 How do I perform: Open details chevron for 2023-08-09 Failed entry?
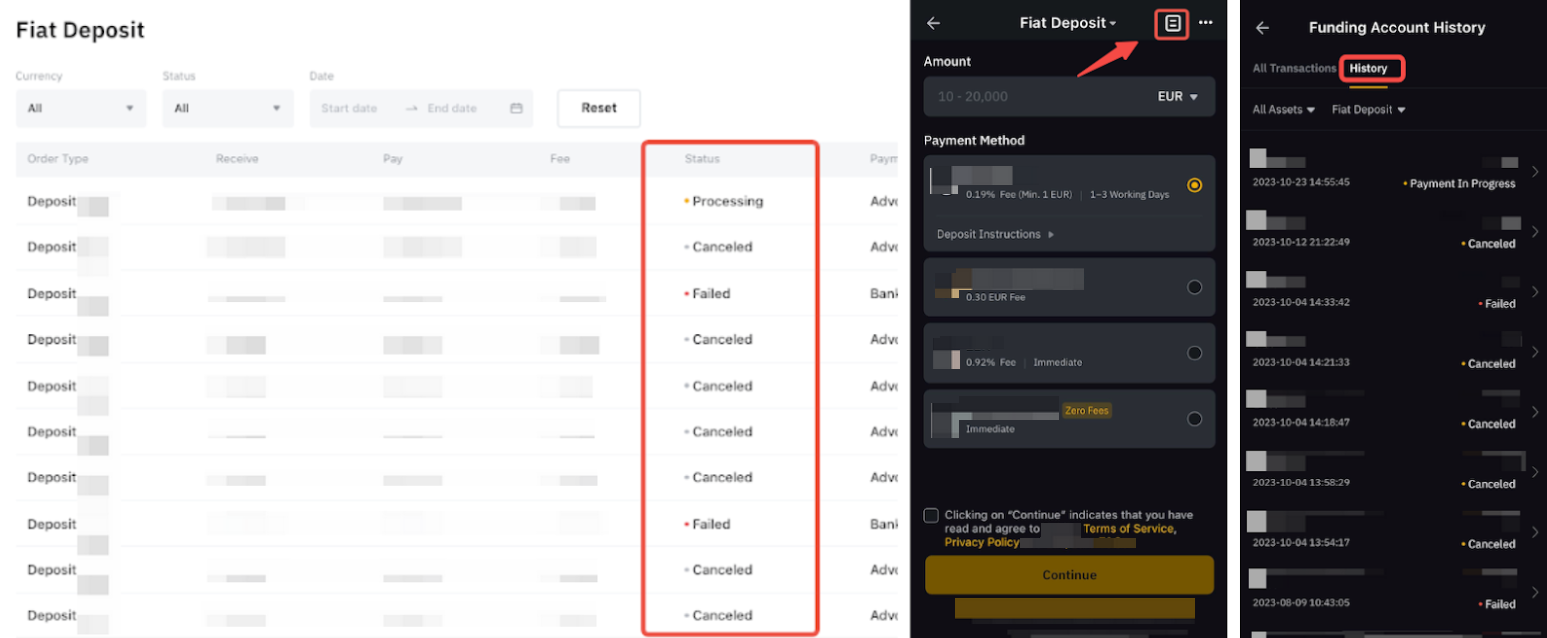[1535, 592]
